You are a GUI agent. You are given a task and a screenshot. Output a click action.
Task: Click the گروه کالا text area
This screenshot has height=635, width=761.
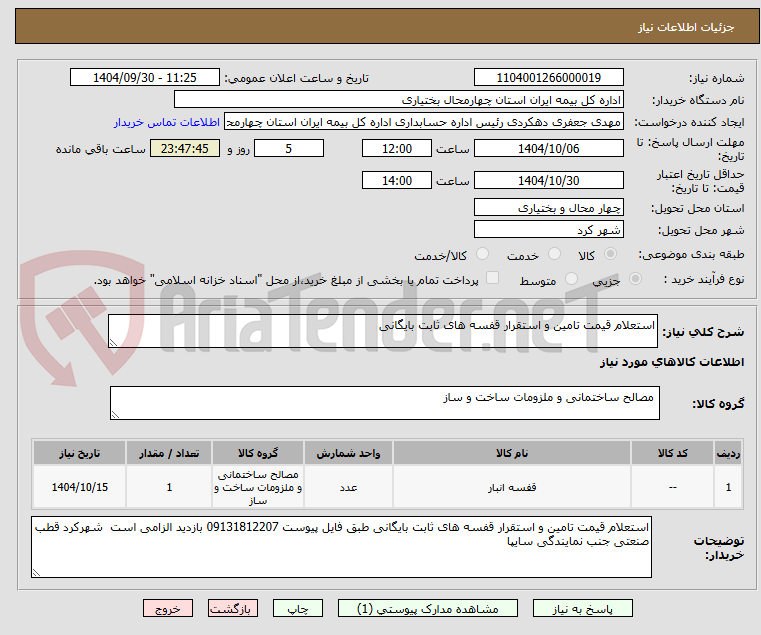384,403
